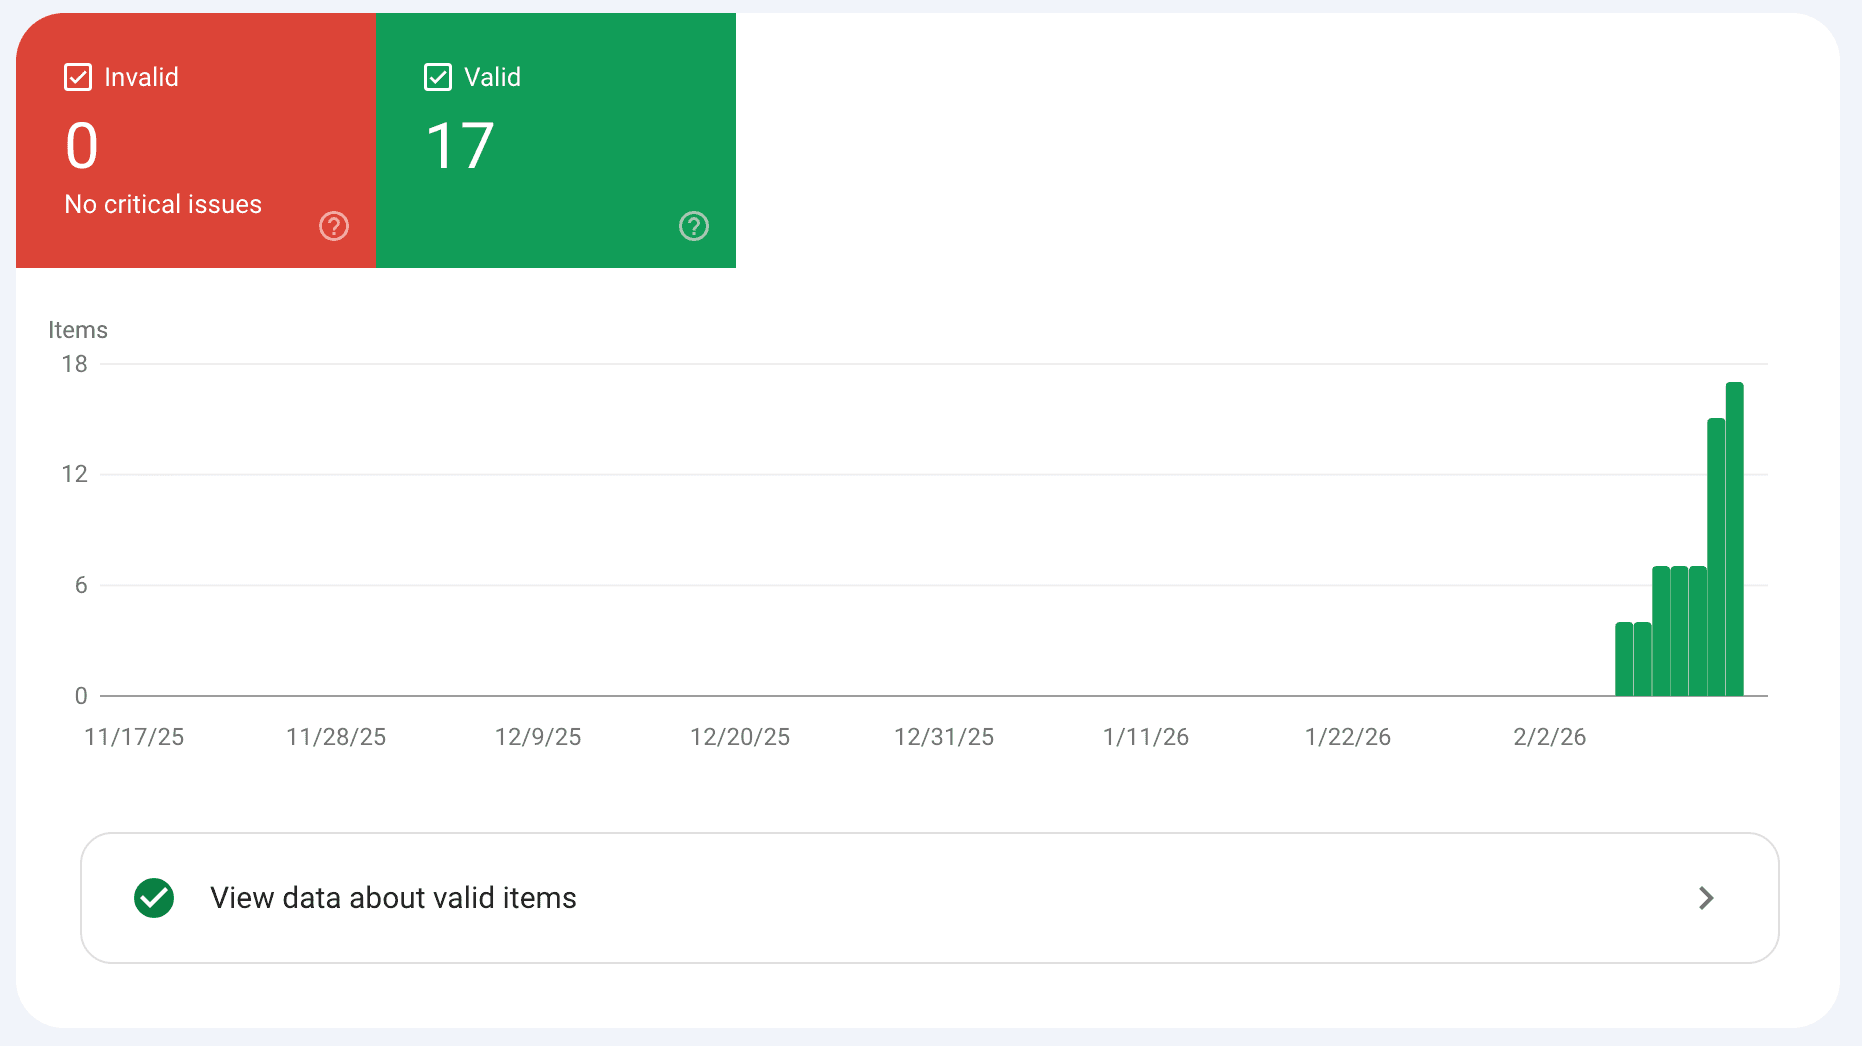Image resolution: width=1862 pixels, height=1046 pixels.
Task: Select the checkmark icon inside the Valid label
Action: pyautogui.click(x=437, y=76)
